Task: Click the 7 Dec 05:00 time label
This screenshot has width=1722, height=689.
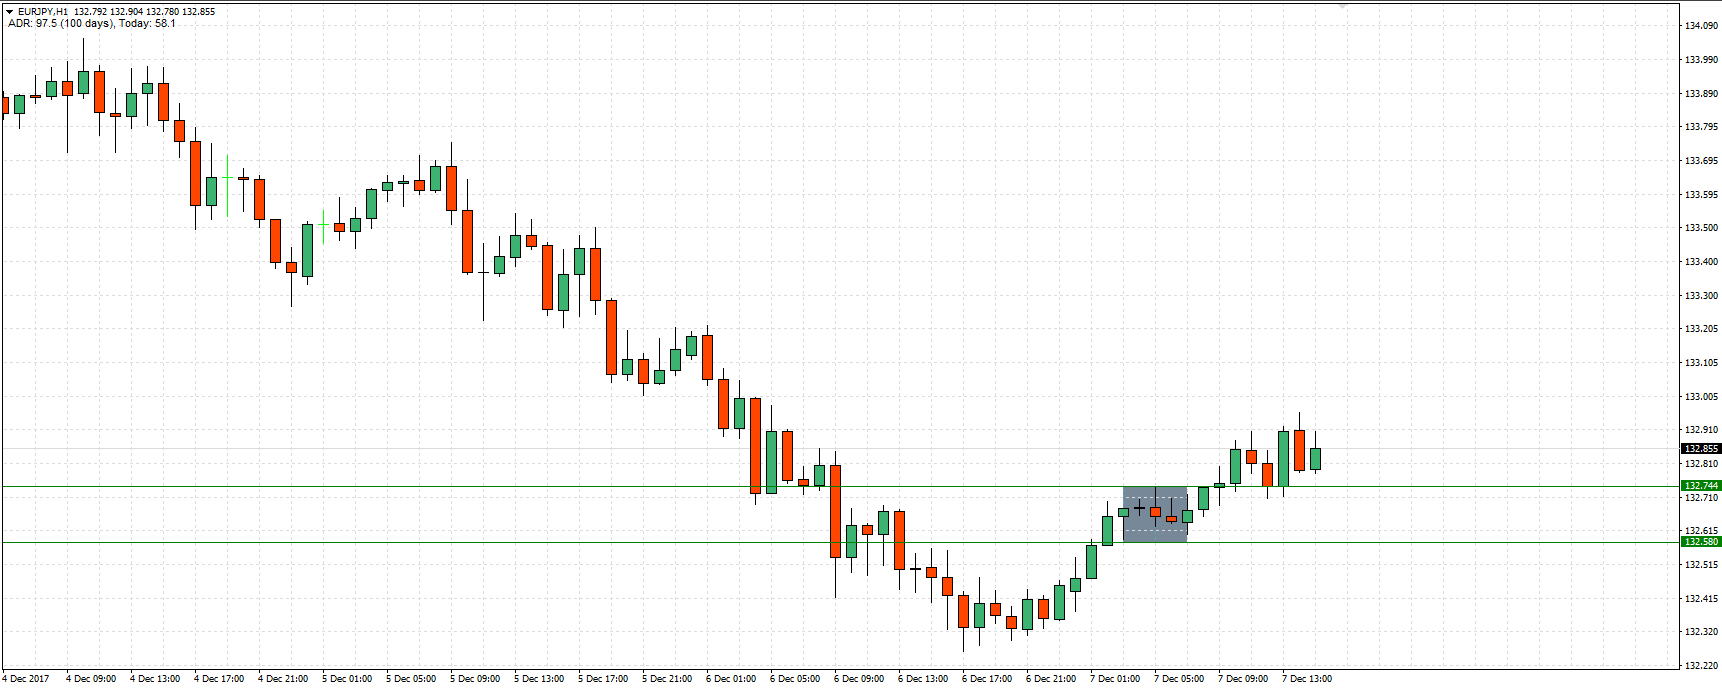Action: tap(1179, 679)
